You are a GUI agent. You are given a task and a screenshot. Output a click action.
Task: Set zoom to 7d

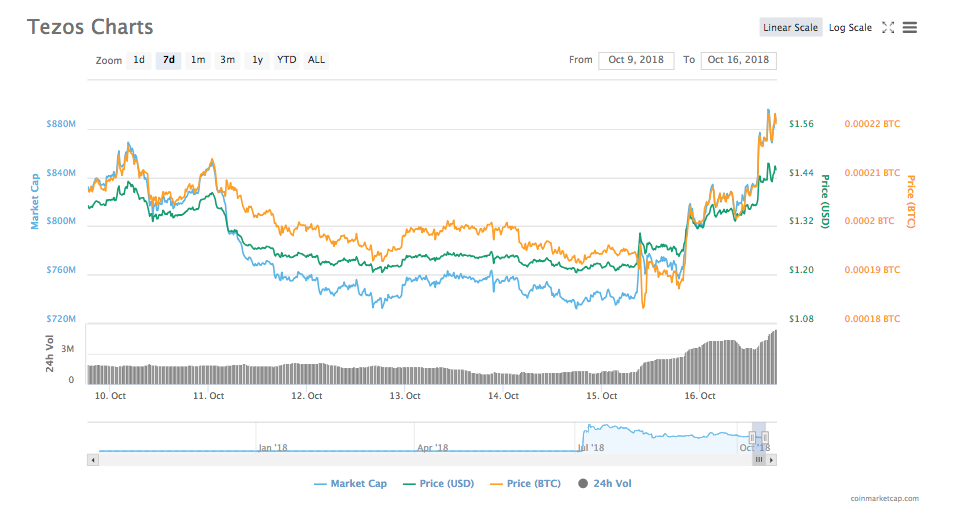[169, 60]
